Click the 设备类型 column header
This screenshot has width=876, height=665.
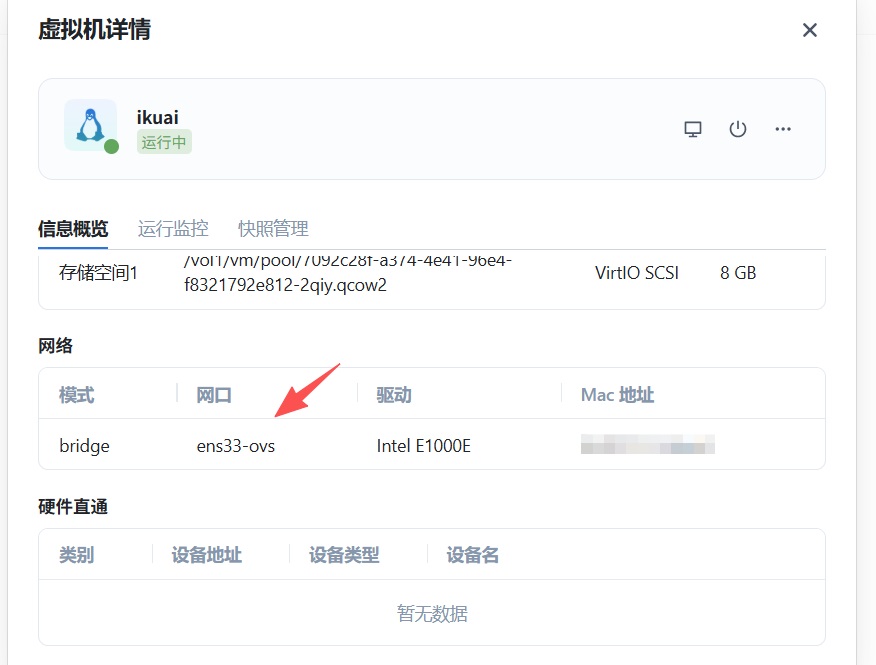pyautogui.click(x=344, y=555)
